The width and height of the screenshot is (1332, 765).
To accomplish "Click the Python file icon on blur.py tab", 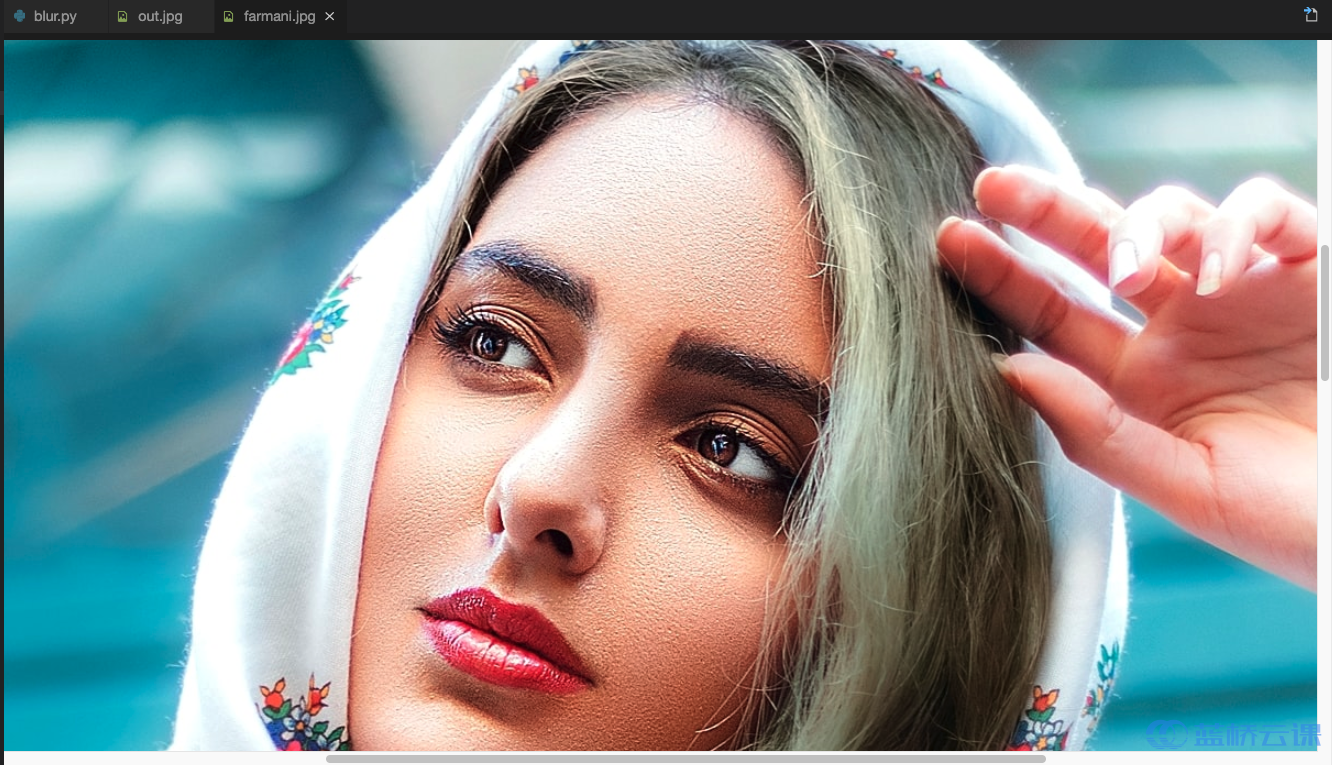I will click(x=19, y=16).
